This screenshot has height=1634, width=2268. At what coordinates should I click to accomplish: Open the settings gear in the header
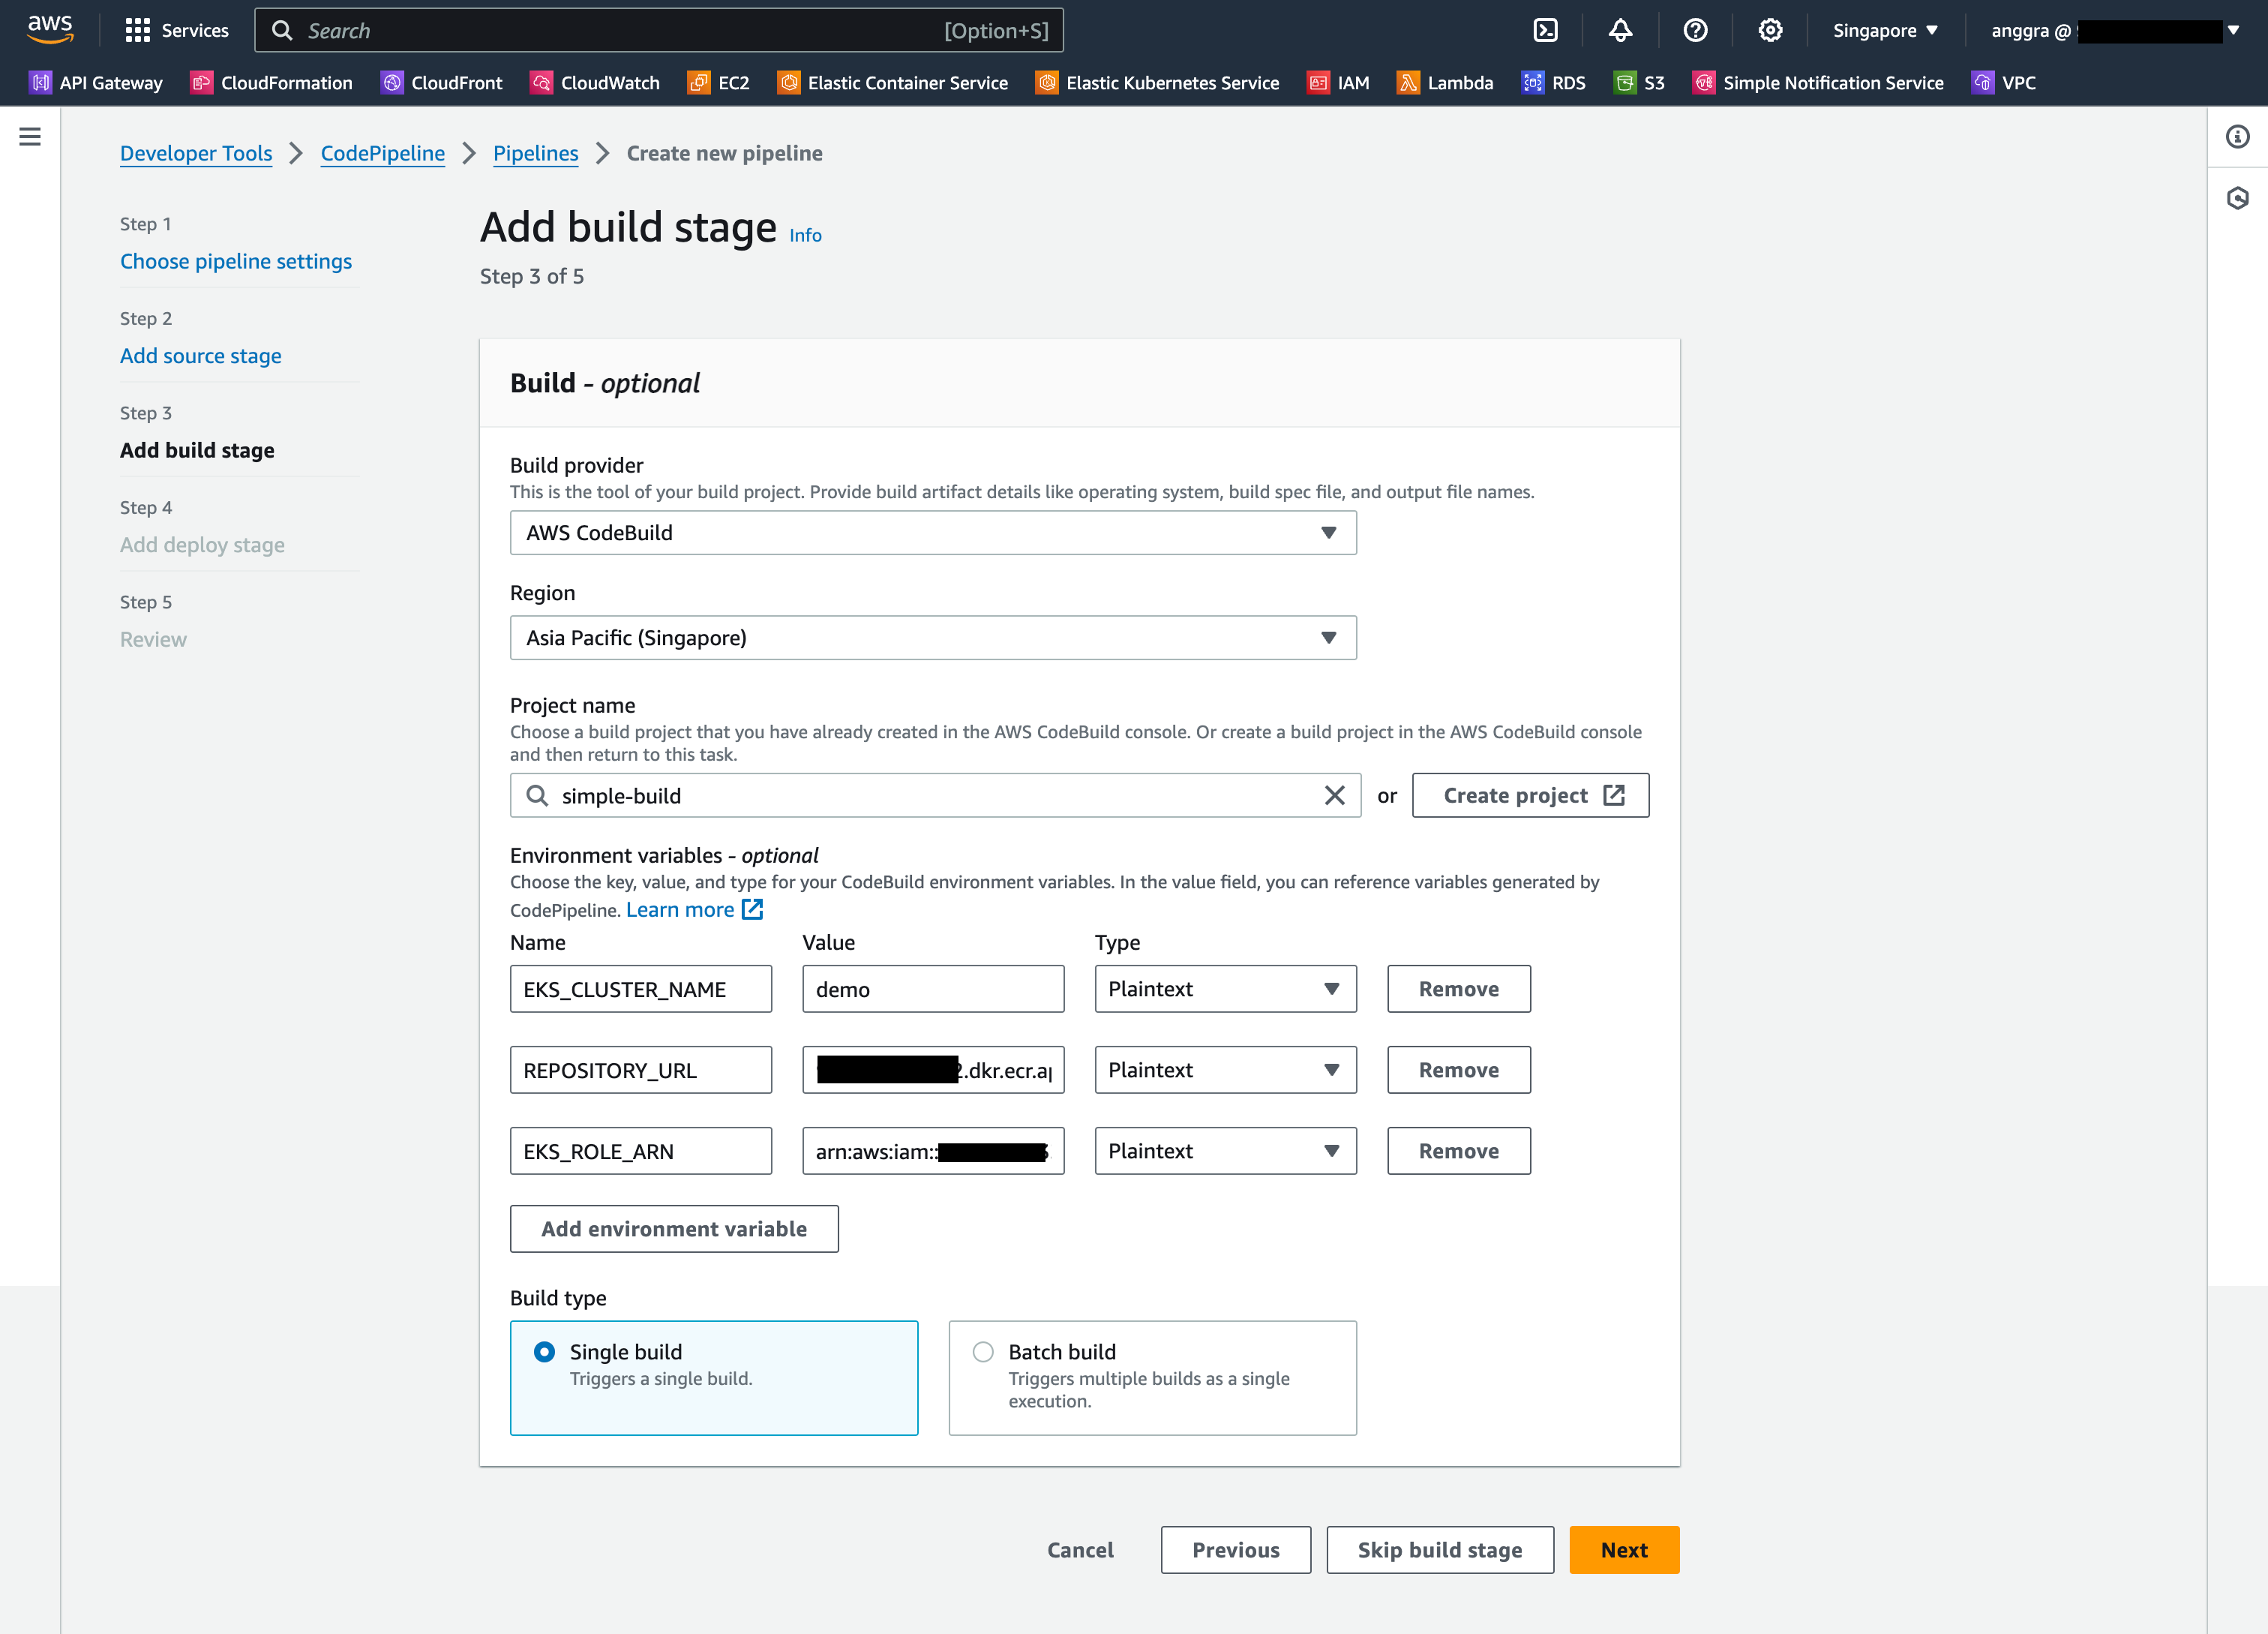click(1770, 30)
